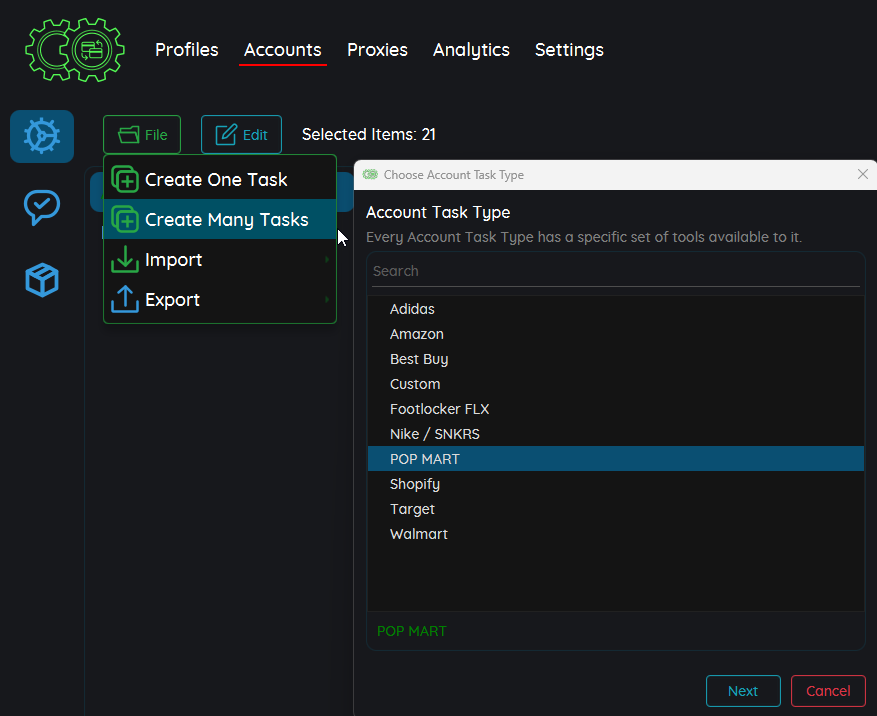This screenshot has width=877, height=716.
Task: Click the Create One Task plus icon
Action: pyautogui.click(x=125, y=180)
